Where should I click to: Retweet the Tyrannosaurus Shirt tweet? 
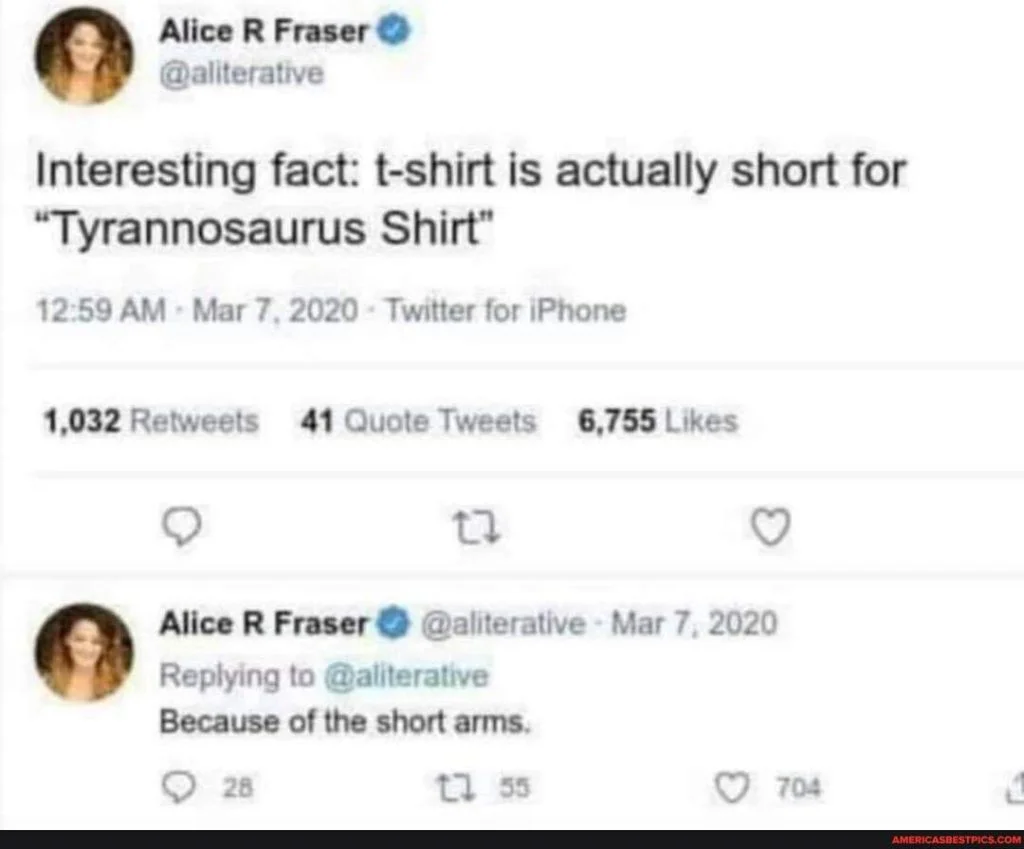pyautogui.click(x=477, y=528)
